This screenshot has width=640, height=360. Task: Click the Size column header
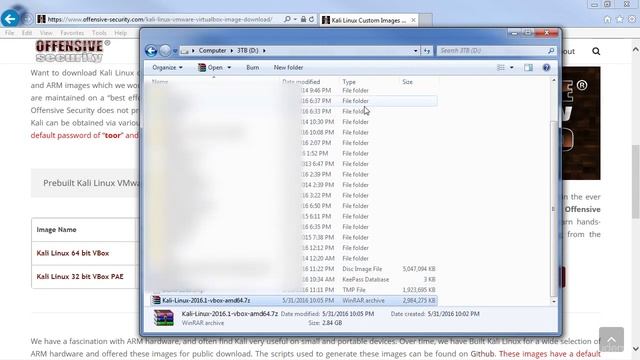(x=419, y=82)
